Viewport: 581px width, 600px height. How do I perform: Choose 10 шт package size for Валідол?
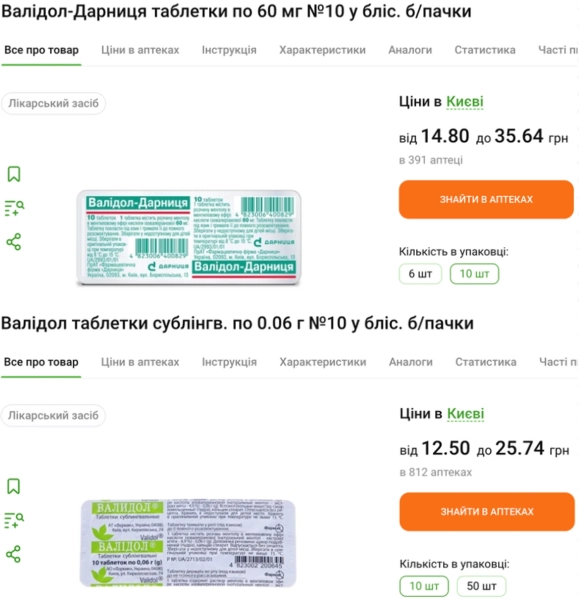[x=424, y=586]
